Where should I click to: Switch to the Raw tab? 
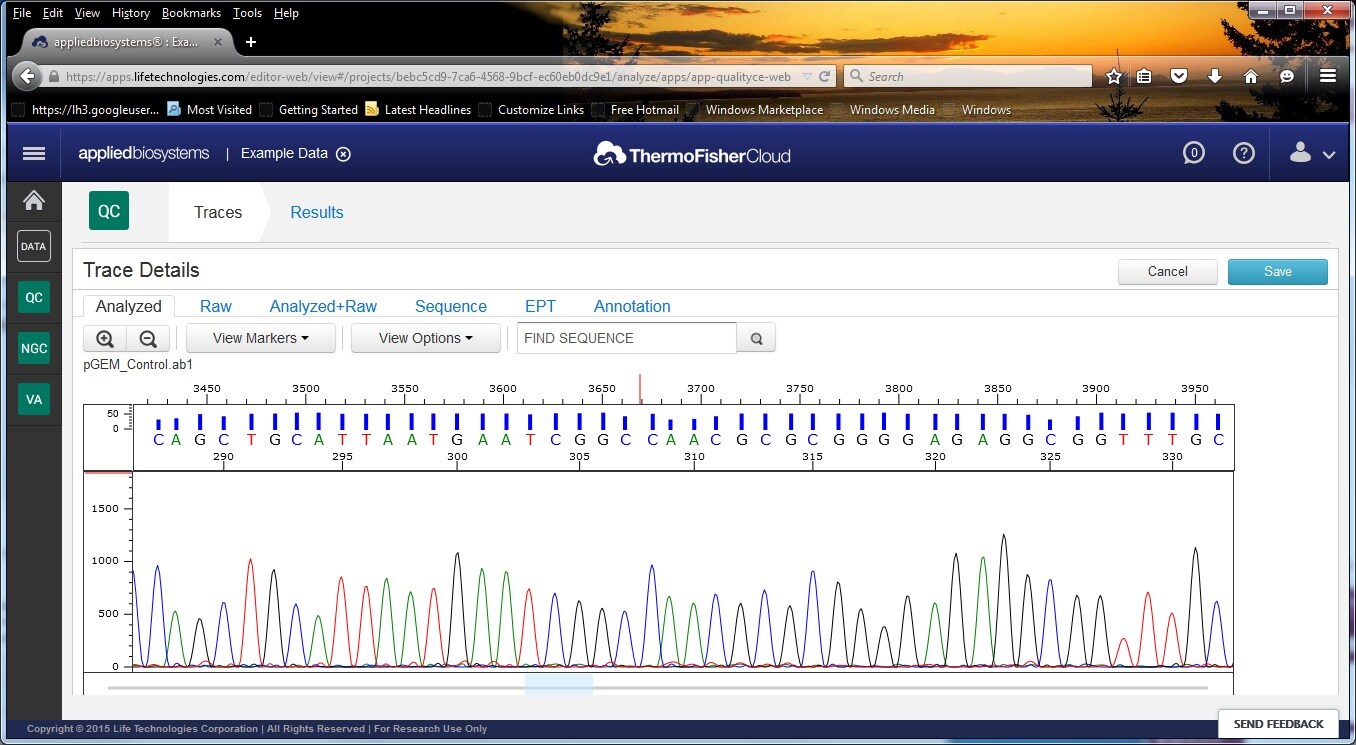(215, 306)
